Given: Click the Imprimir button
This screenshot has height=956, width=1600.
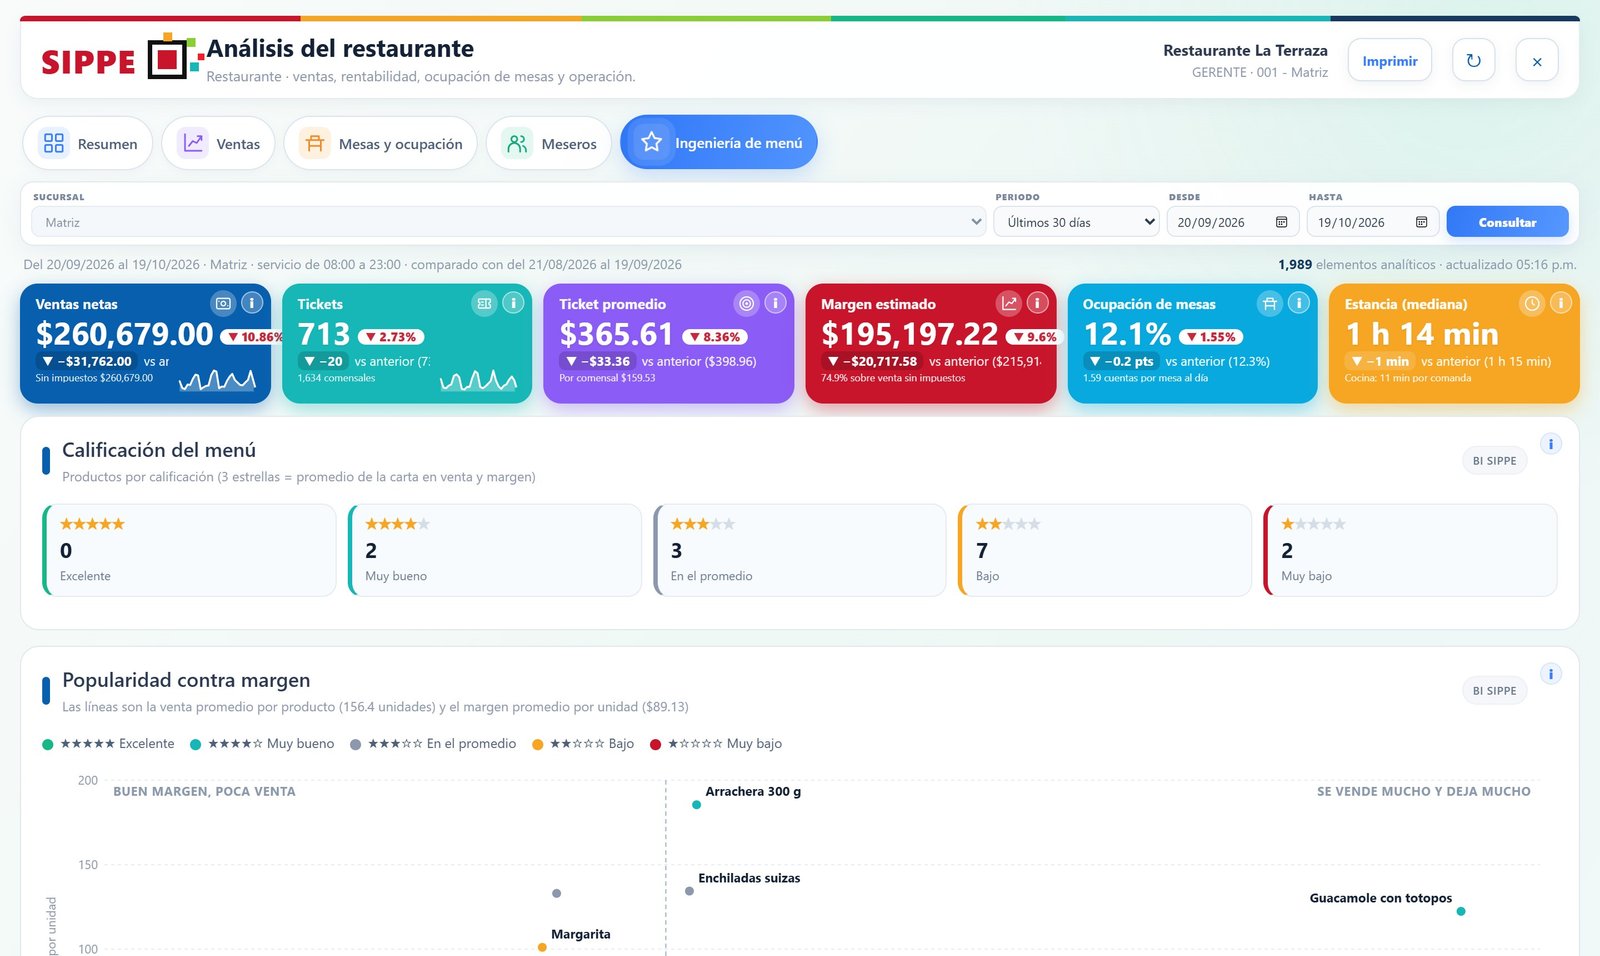Looking at the screenshot, I should [x=1390, y=60].
